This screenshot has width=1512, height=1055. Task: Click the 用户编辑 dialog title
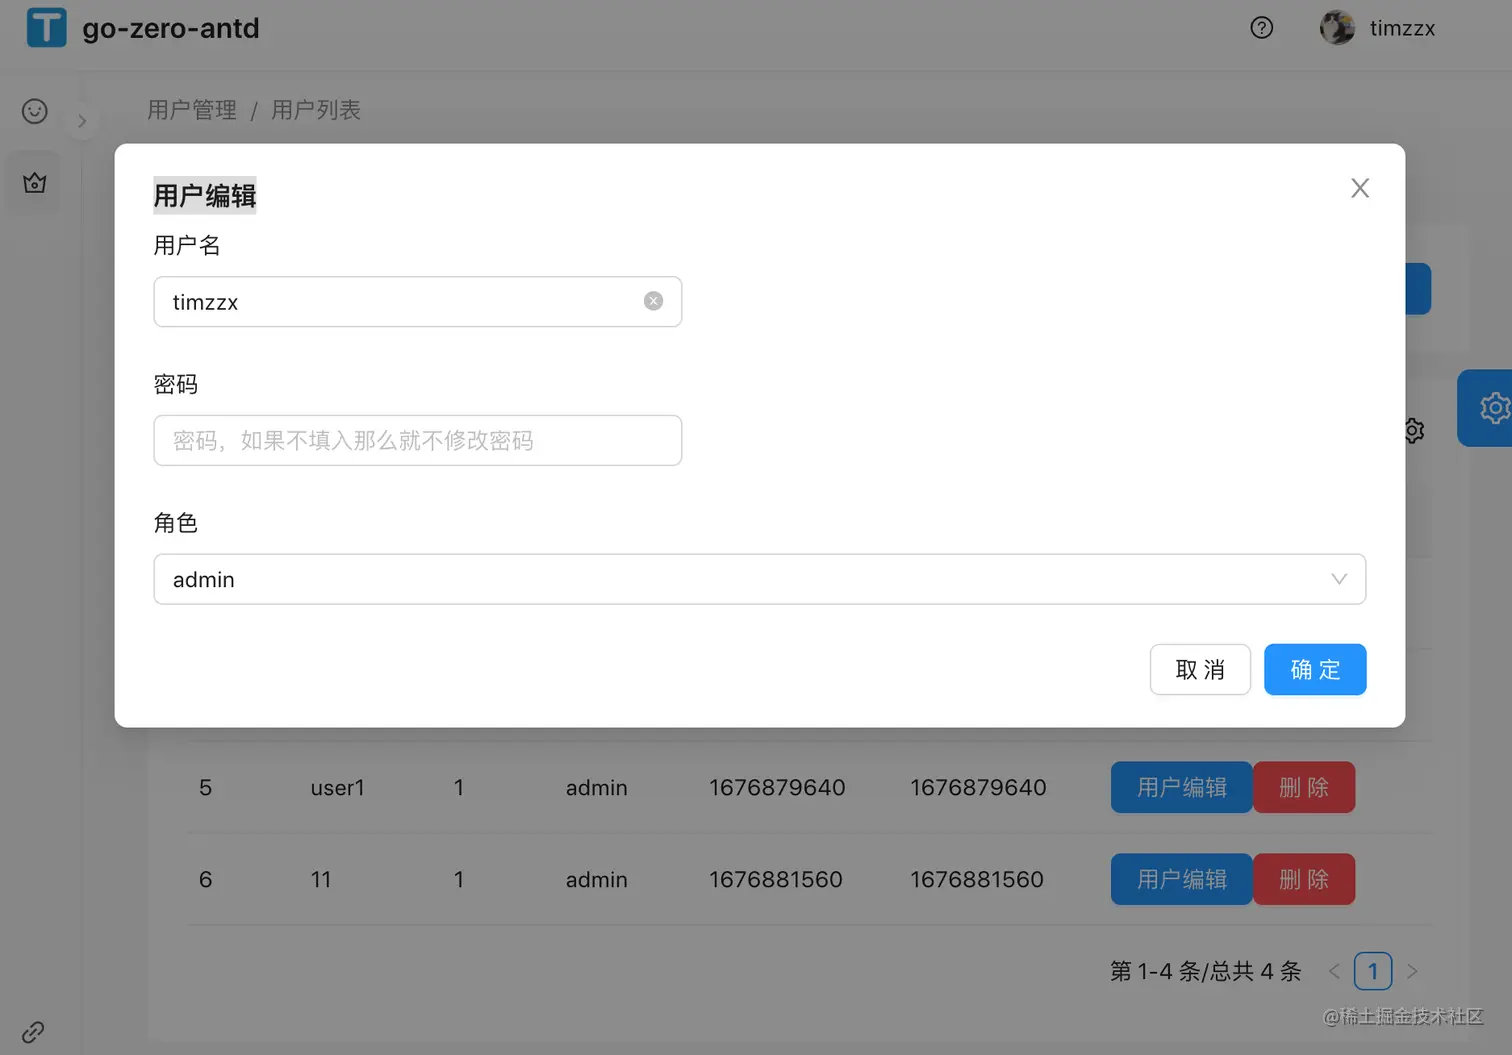click(205, 196)
